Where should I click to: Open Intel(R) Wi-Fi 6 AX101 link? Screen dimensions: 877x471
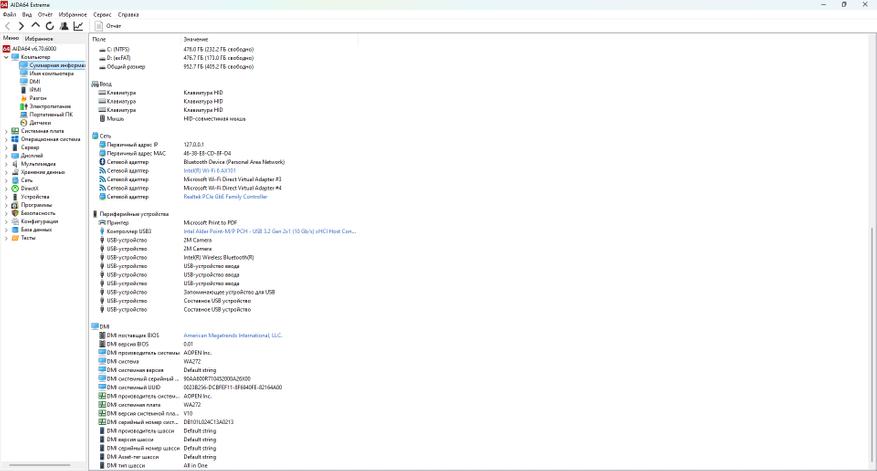point(210,171)
